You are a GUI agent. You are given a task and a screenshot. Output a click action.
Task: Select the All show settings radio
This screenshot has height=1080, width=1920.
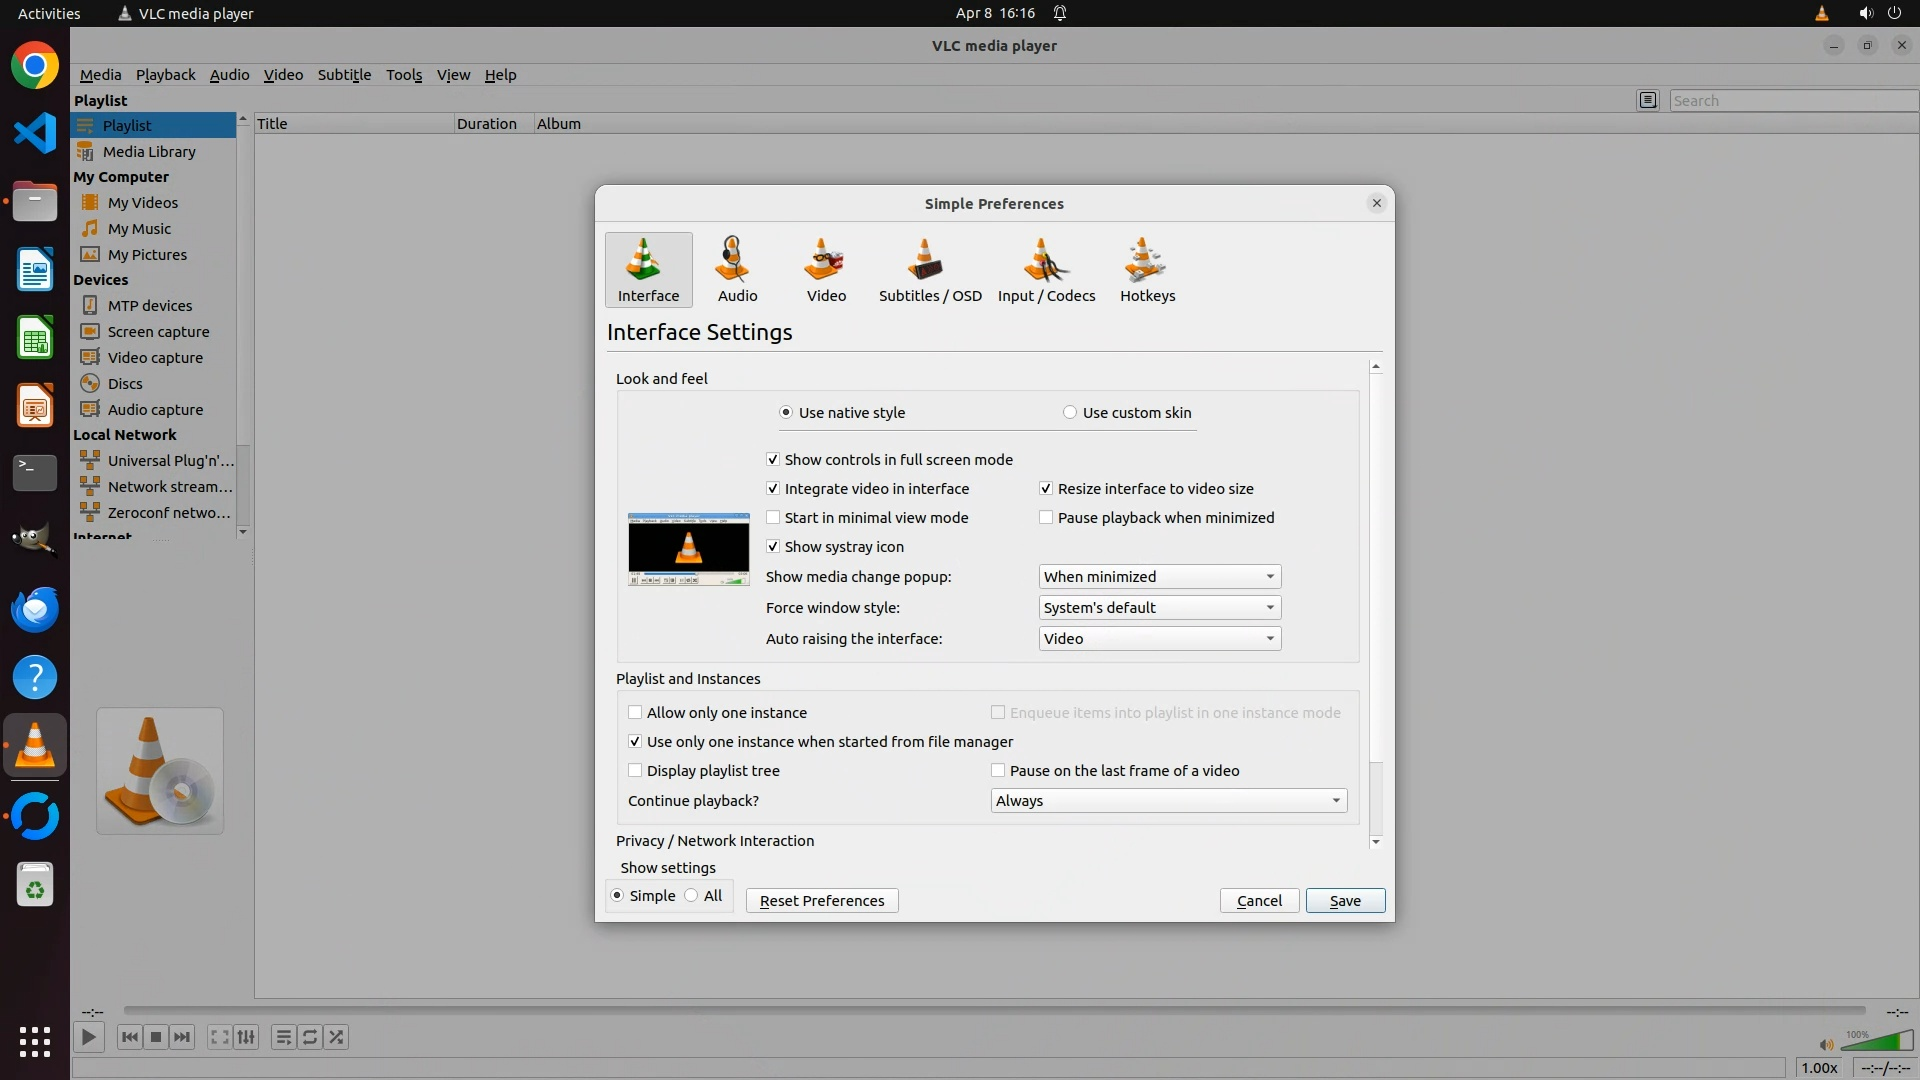pyautogui.click(x=692, y=896)
